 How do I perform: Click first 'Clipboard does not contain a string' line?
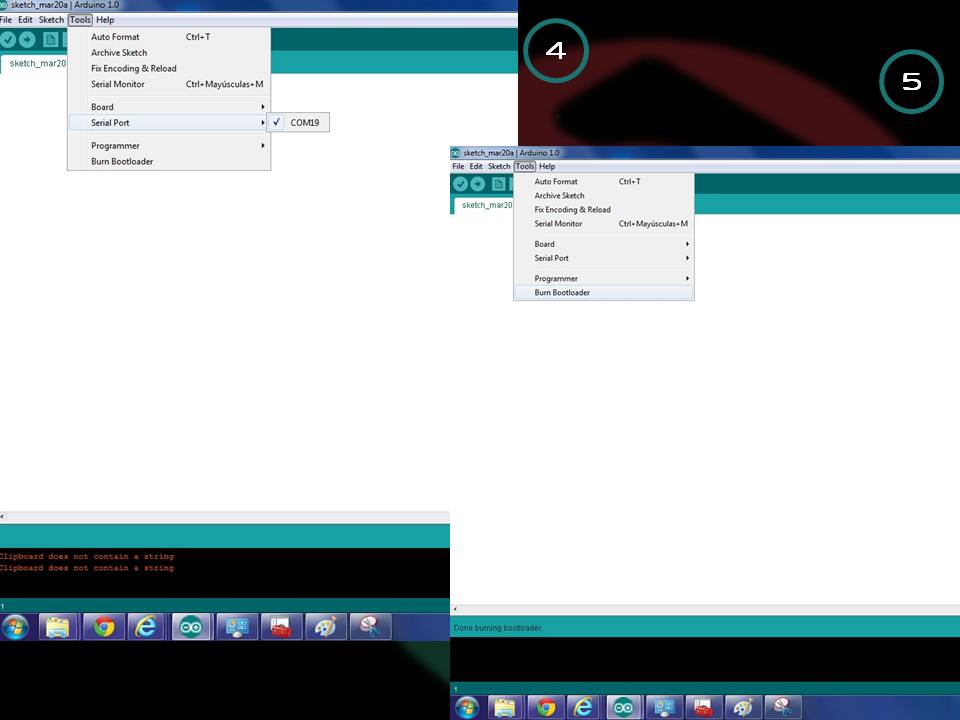tap(86, 557)
